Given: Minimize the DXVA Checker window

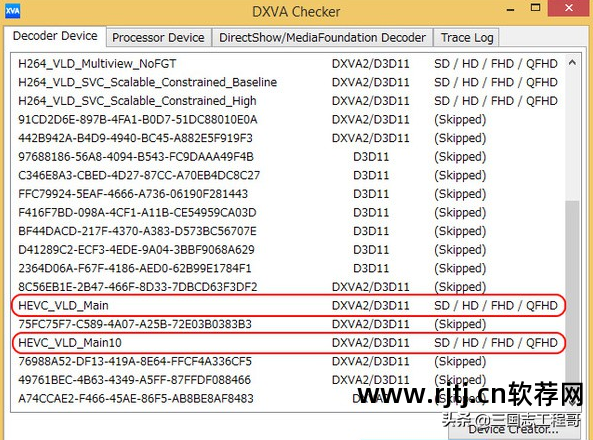Looking at the screenshot, I should pyautogui.click(x=510, y=8).
